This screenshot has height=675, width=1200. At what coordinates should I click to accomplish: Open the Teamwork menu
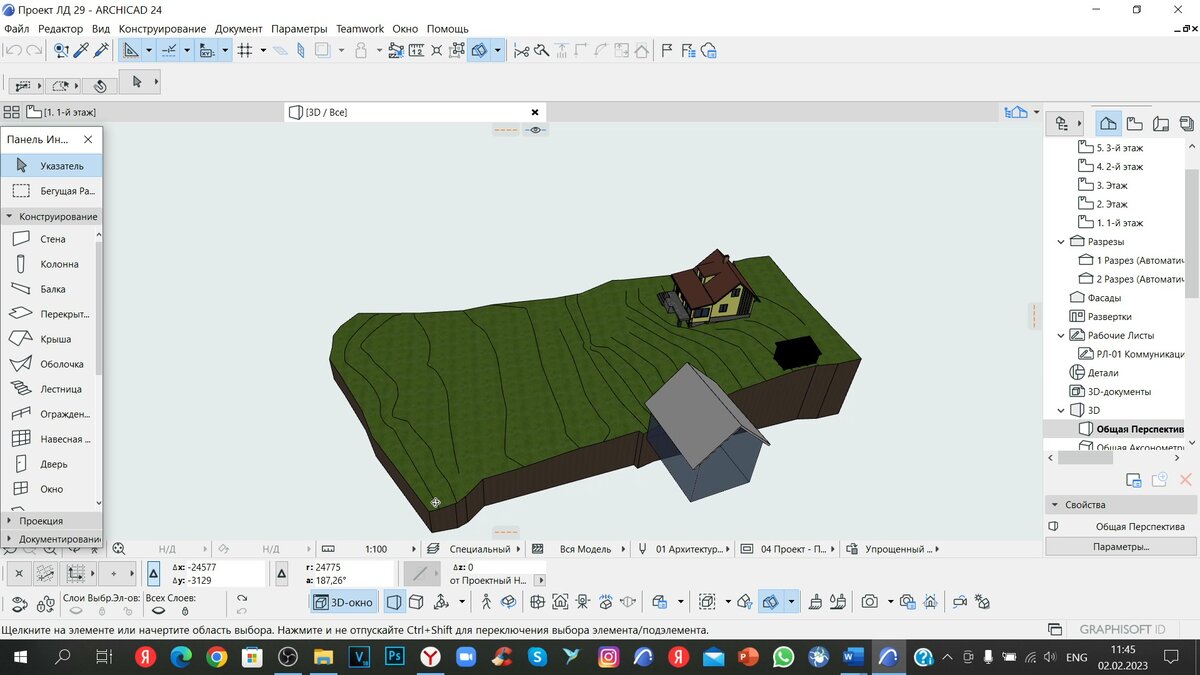(x=359, y=28)
